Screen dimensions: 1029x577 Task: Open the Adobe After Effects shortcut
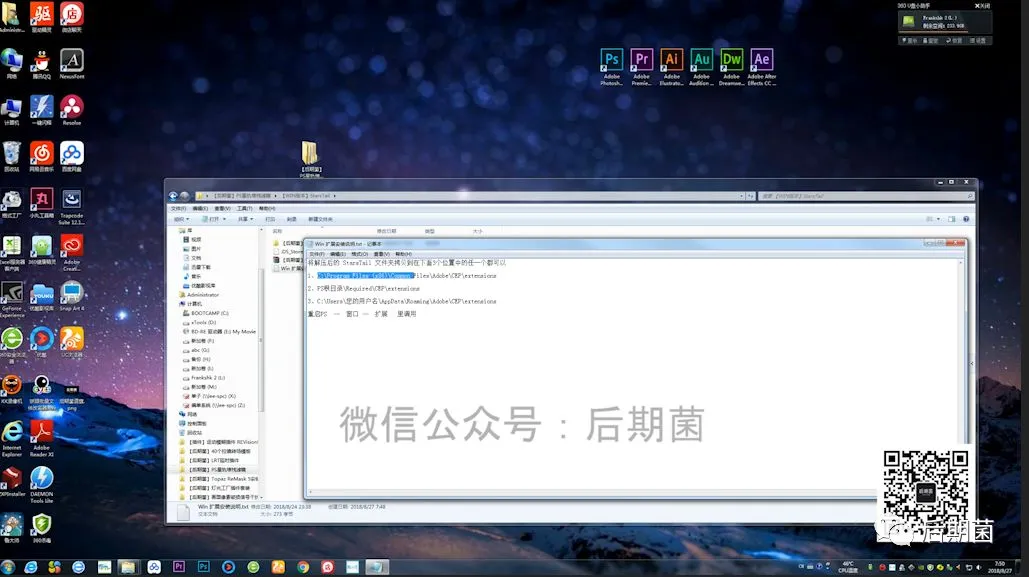(761, 67)
